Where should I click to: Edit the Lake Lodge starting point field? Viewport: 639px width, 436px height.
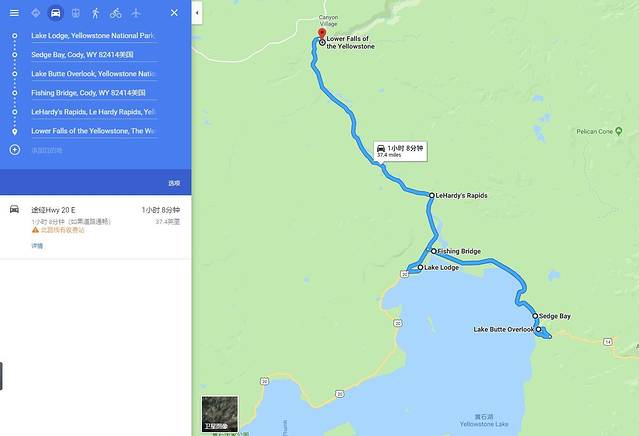(x=95, y=36)
